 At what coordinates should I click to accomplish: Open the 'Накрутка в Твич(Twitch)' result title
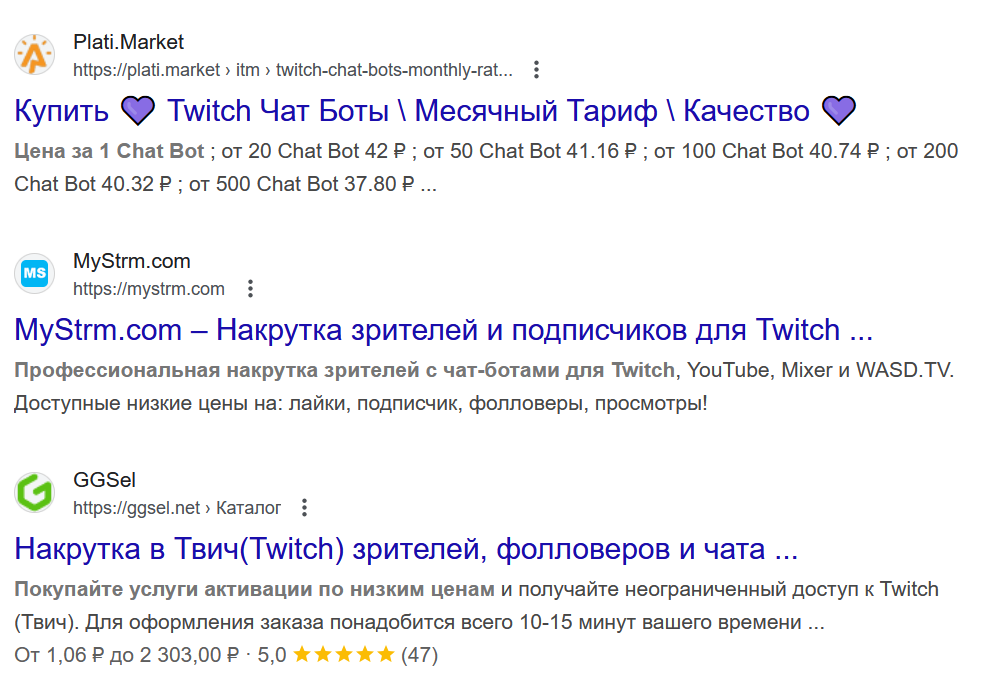405,549
